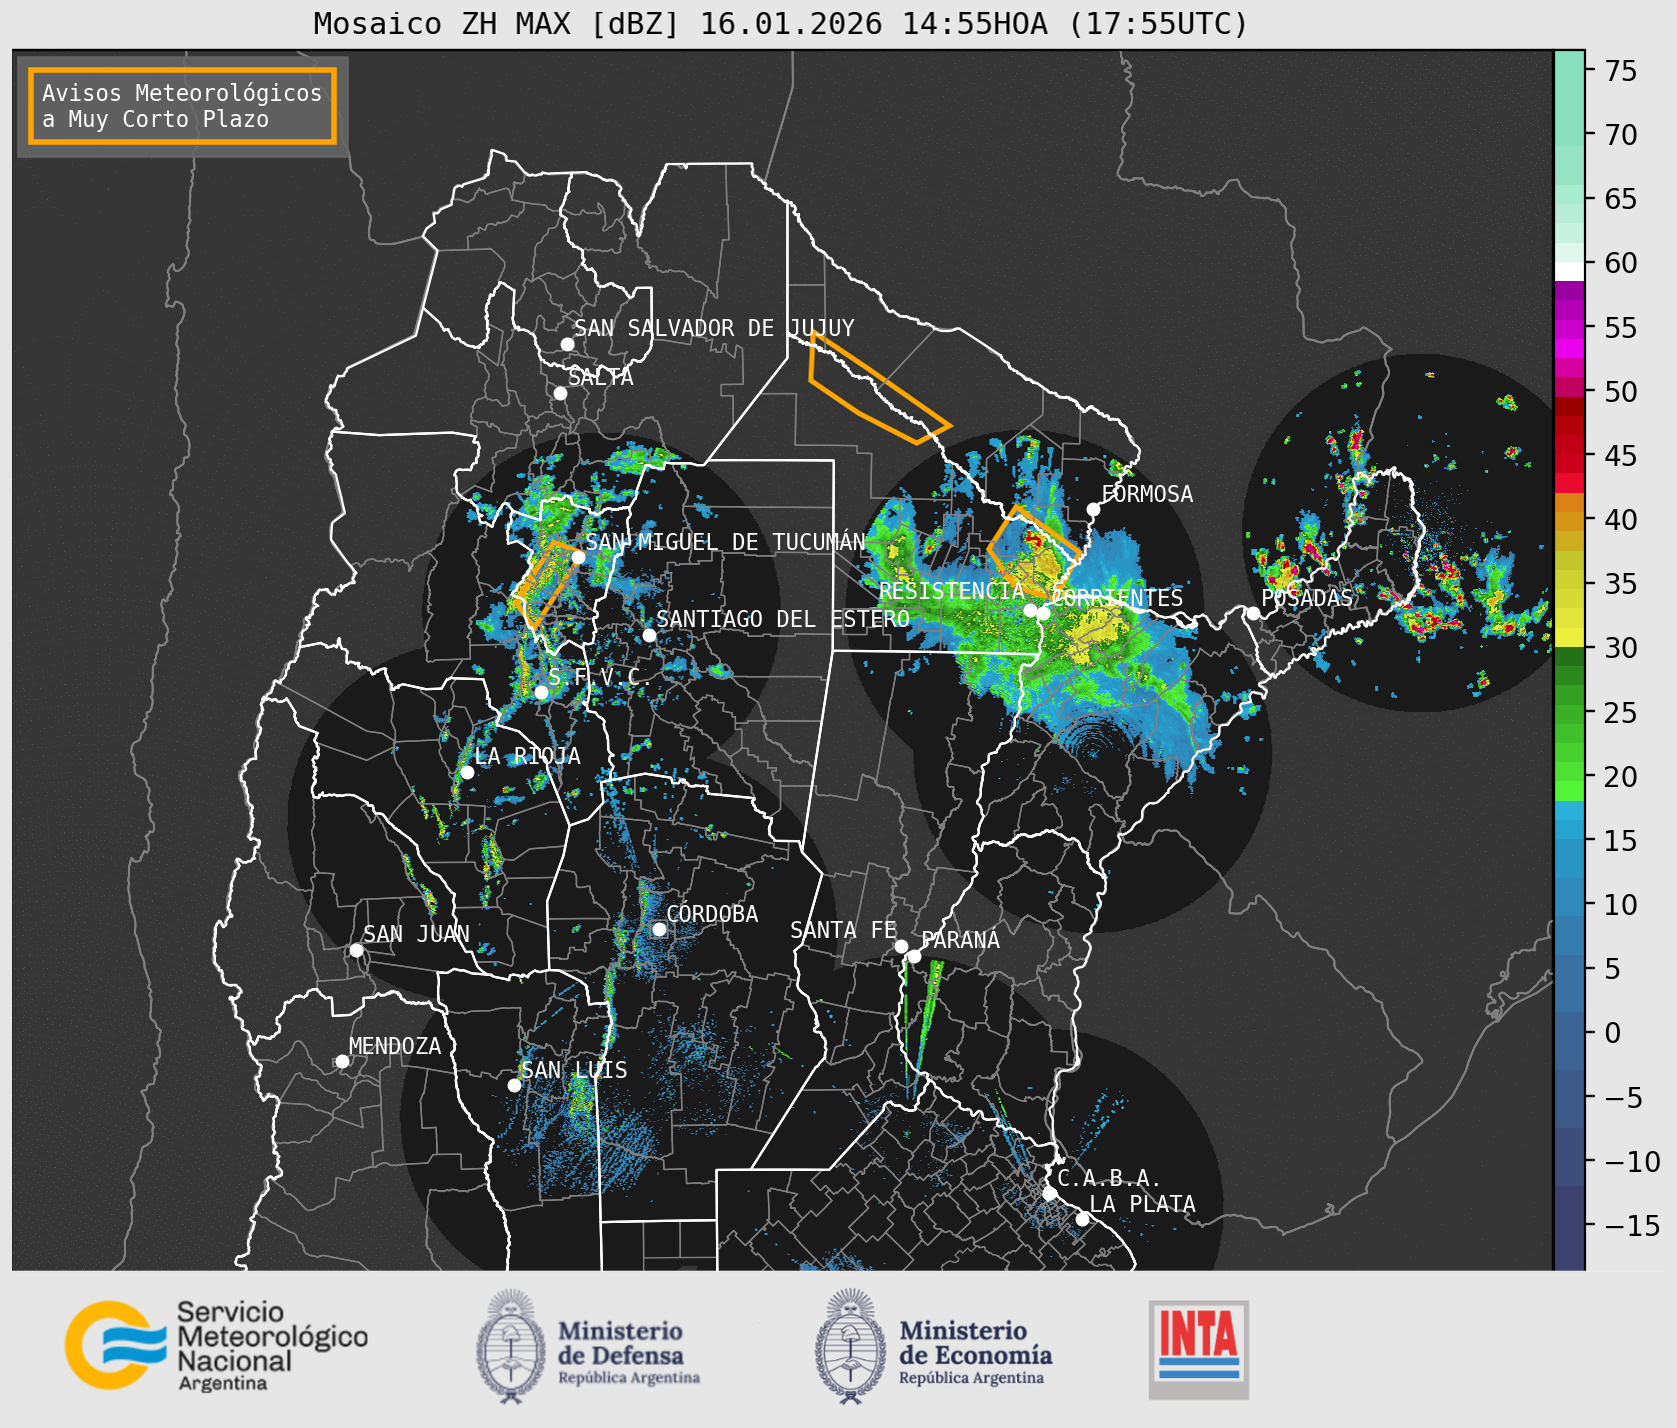Click the SANTIAGO DEL ESTERO label
This screenshot has width=1677, height=1428.
[x=783, y=619]
